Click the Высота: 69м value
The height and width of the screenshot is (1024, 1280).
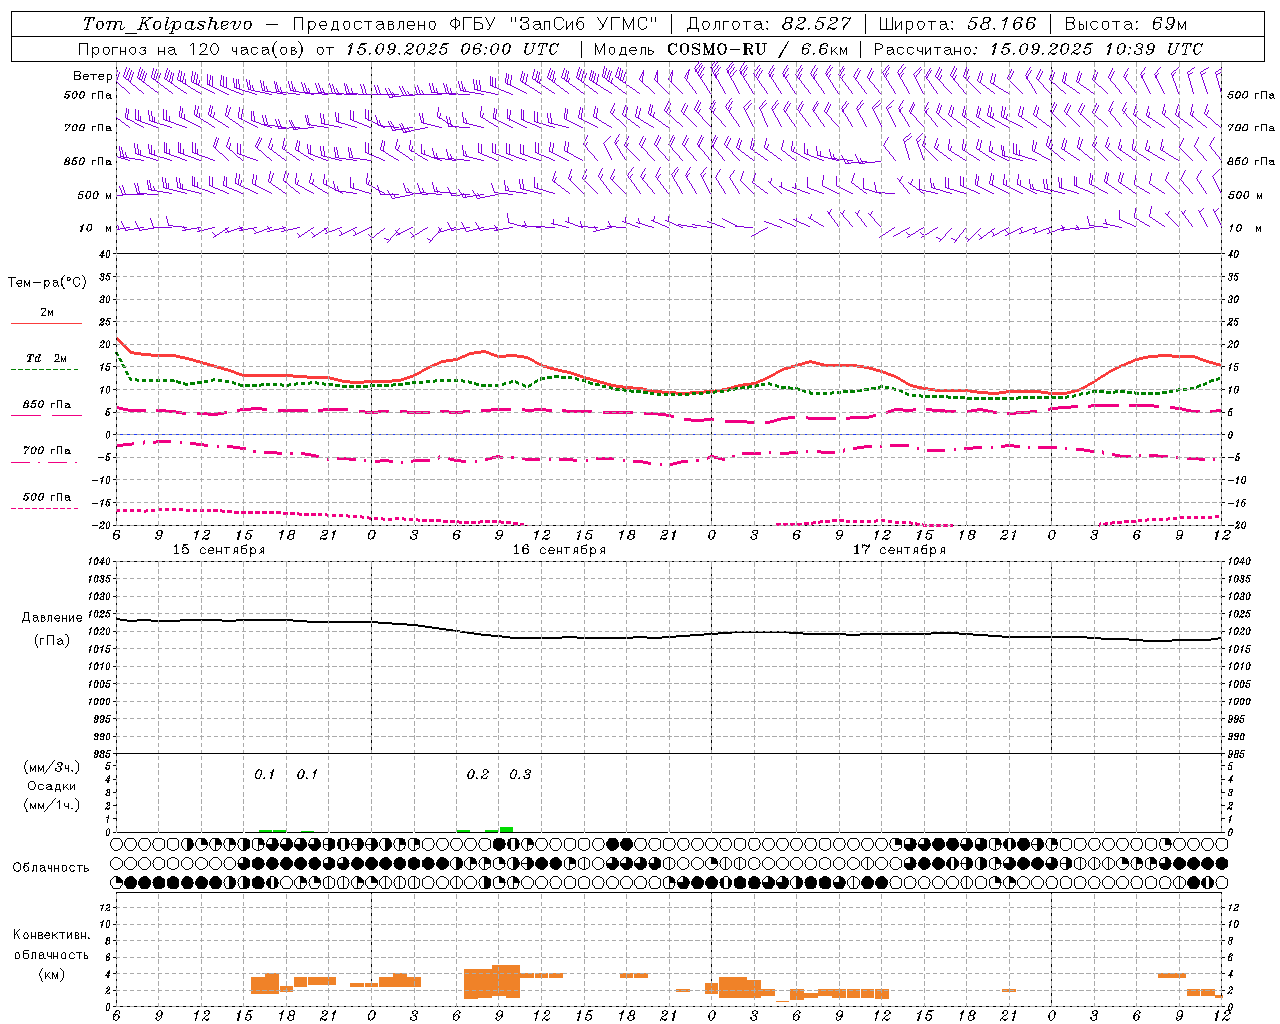coord(1125,24)
